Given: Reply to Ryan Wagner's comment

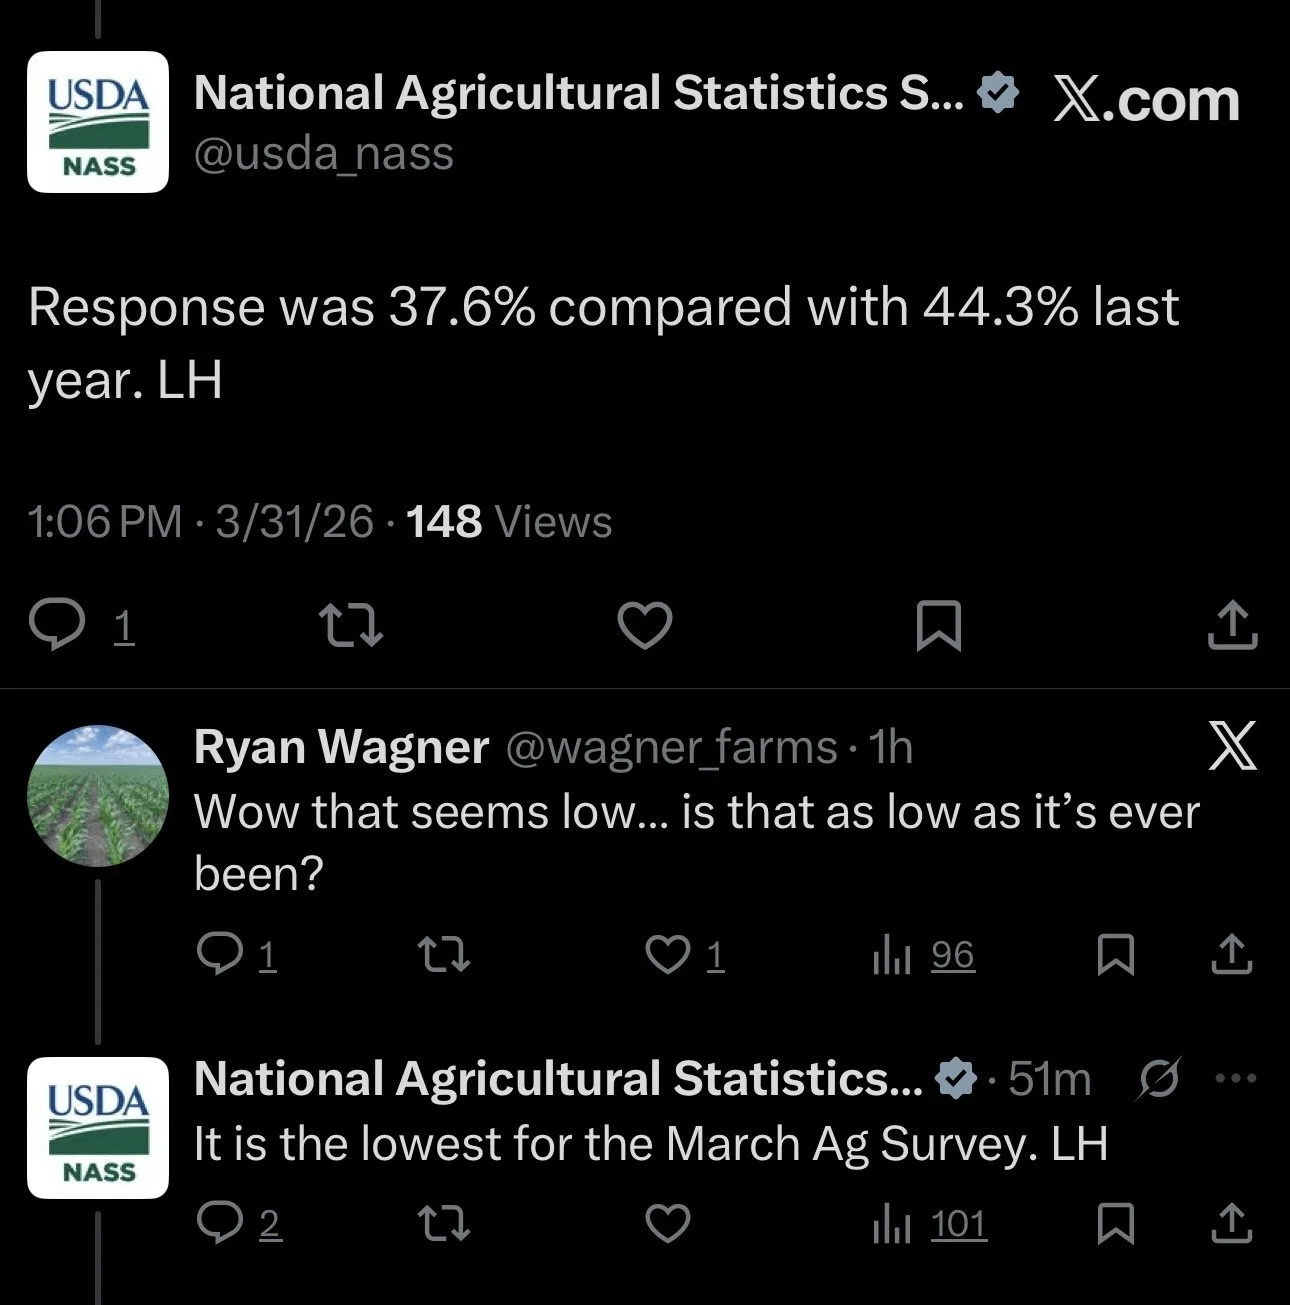Looking at the screenshot, I should point(219,954).
